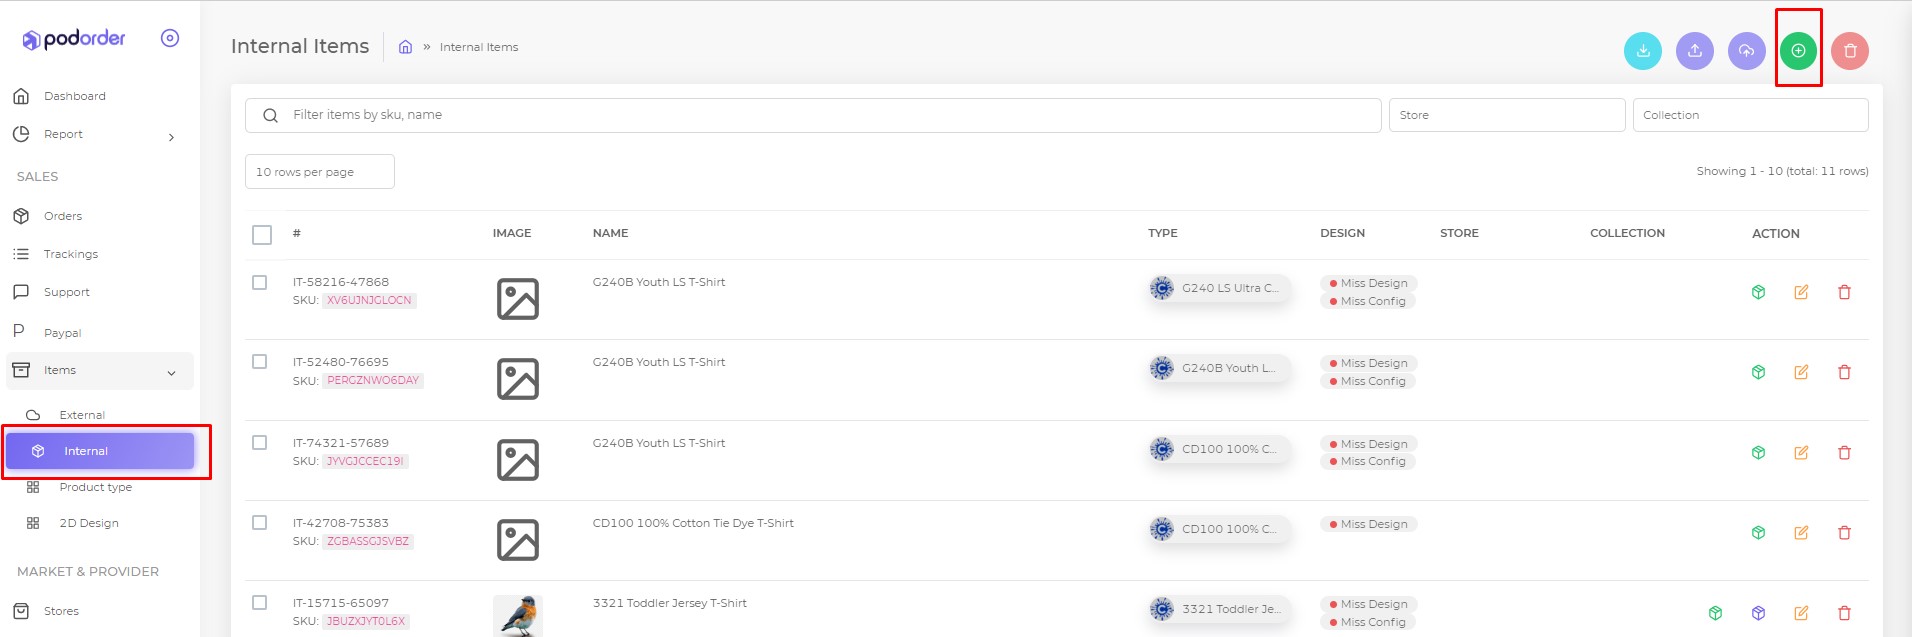Click the Internal Items breadcrumb link
This screenshot has width=1912, height=637.
479,47
